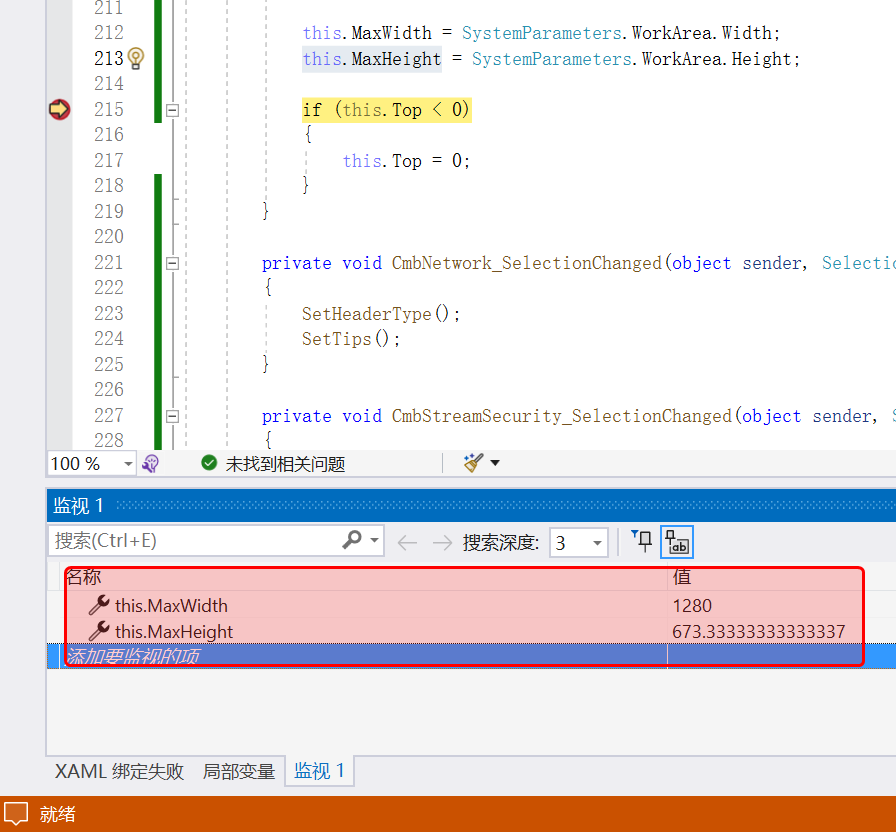Collapse the CmbStreamSecurity_SelectionChanged method

[x=172, y=416]
